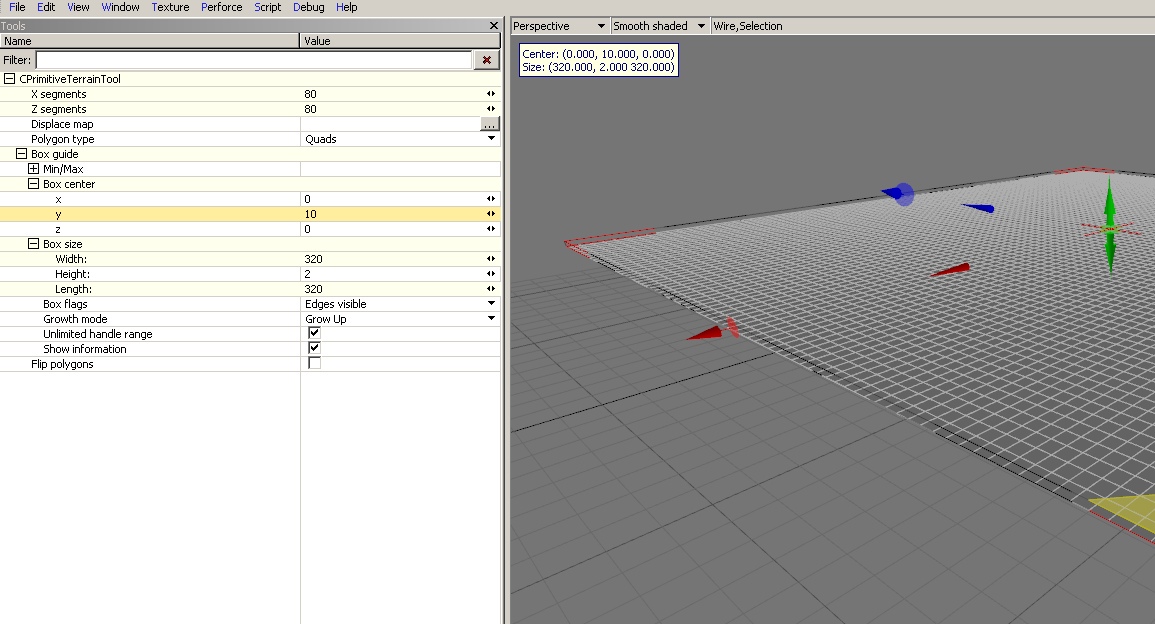Click the Box center x spinner arrows
Screen dimensions: 1155x624
[x=491, y=199]
